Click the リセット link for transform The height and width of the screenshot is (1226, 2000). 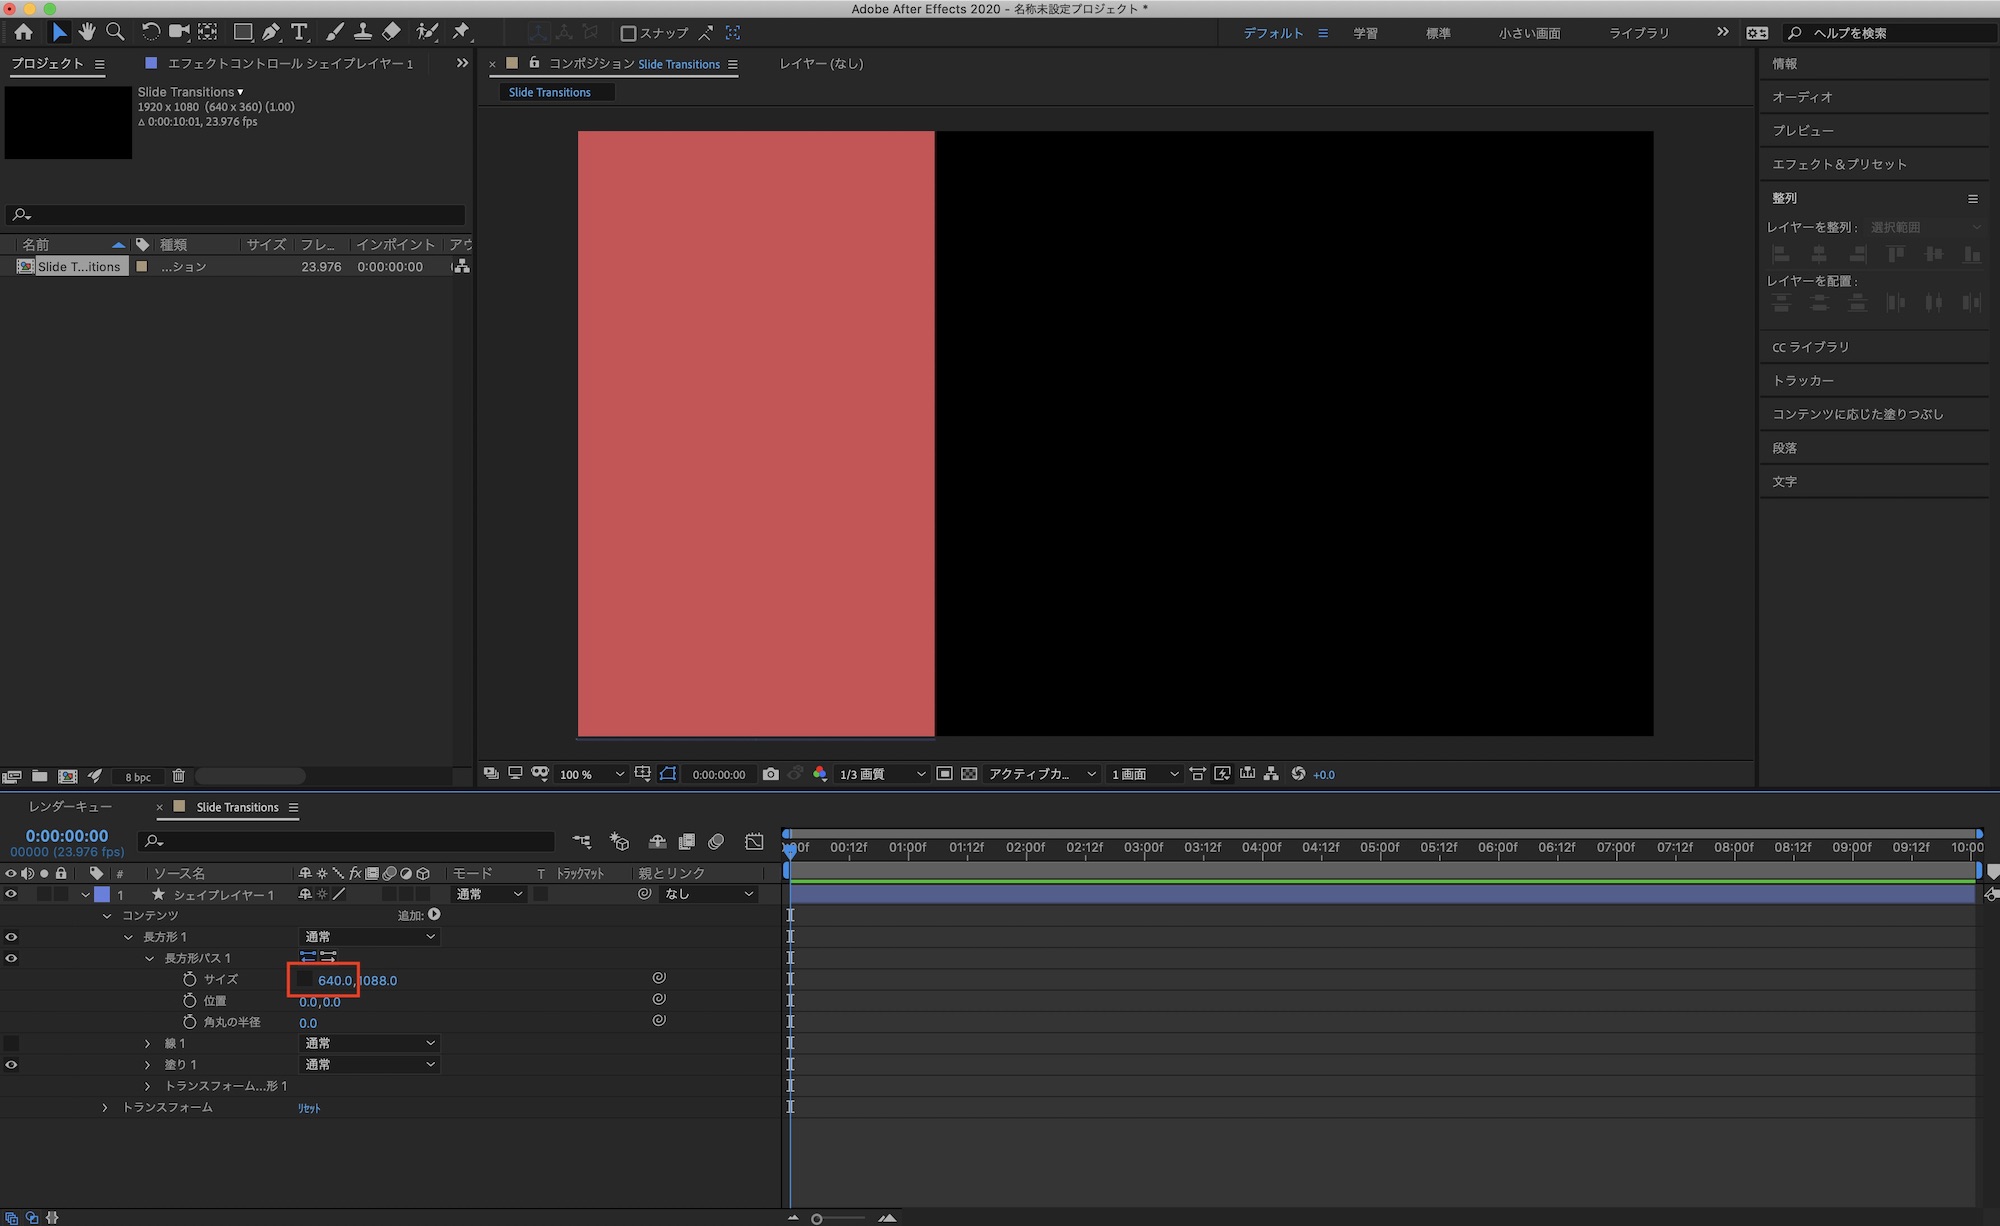click(309, 1108)
